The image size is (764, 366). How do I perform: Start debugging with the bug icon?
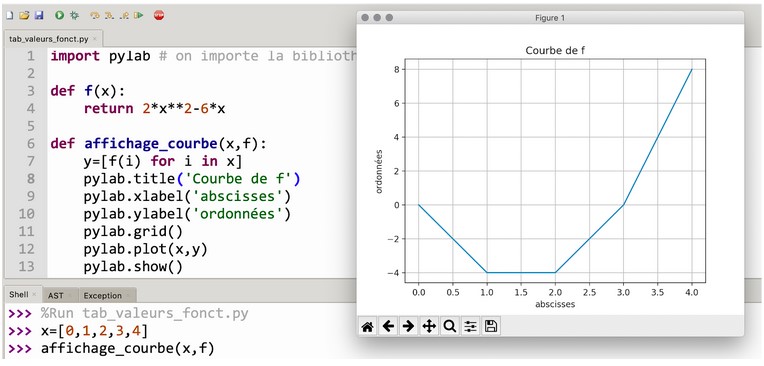(x=74, y=16)
